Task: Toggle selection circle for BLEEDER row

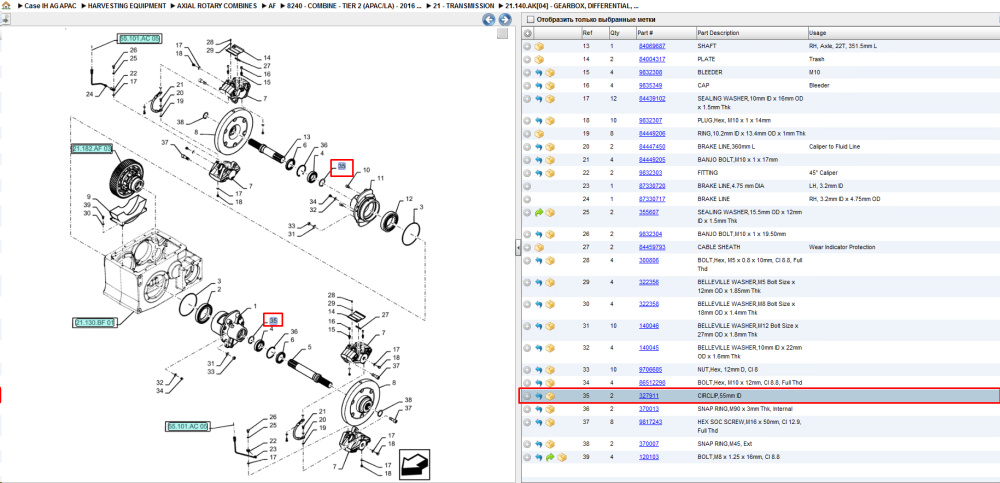Action: tap(527, 73)
